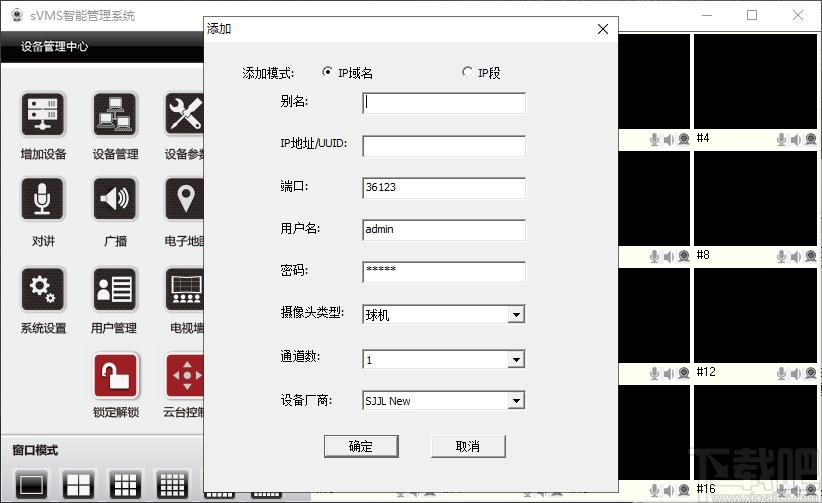
Task: Select video pane #16
Action: click(755, 433)
